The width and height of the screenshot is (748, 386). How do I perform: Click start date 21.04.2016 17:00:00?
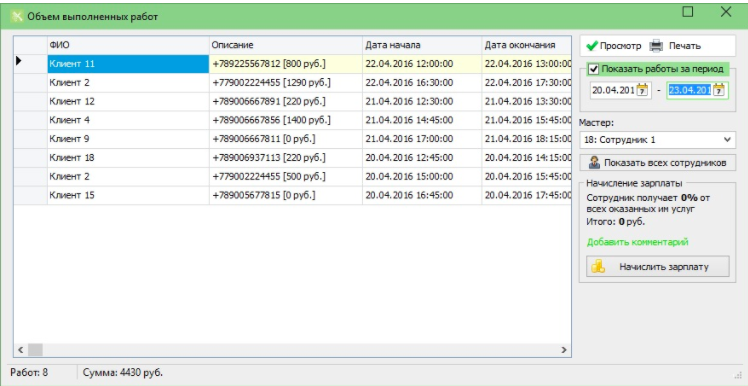click(422, 139)
